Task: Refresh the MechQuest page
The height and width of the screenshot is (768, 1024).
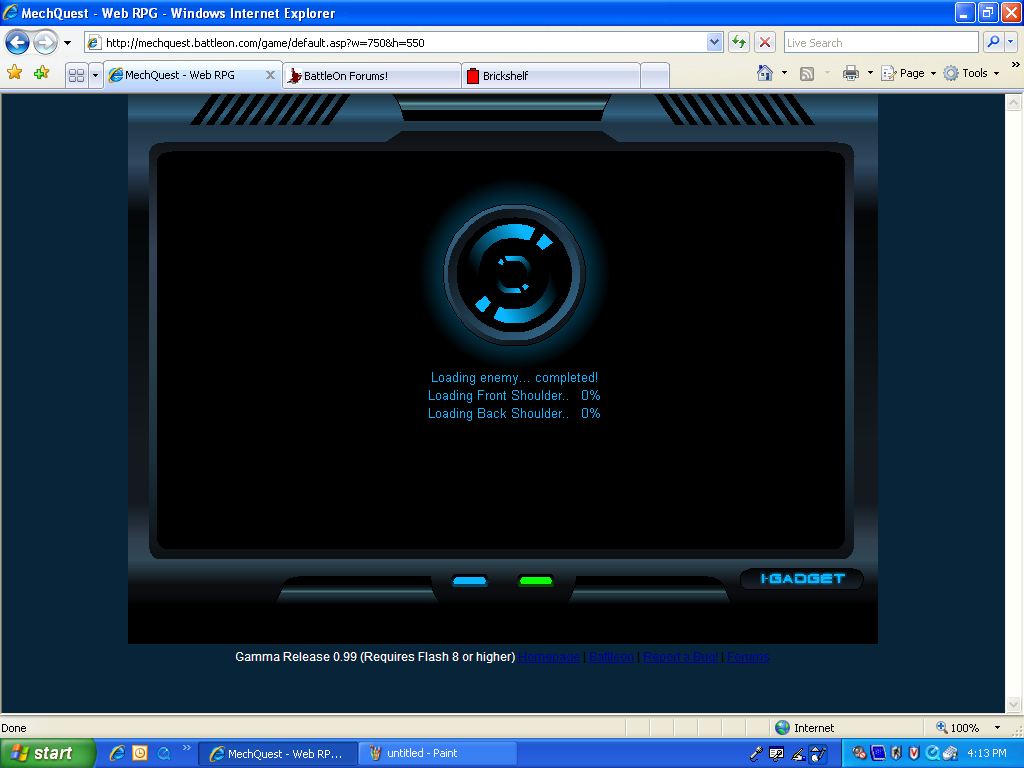Action: click(738, 42)
